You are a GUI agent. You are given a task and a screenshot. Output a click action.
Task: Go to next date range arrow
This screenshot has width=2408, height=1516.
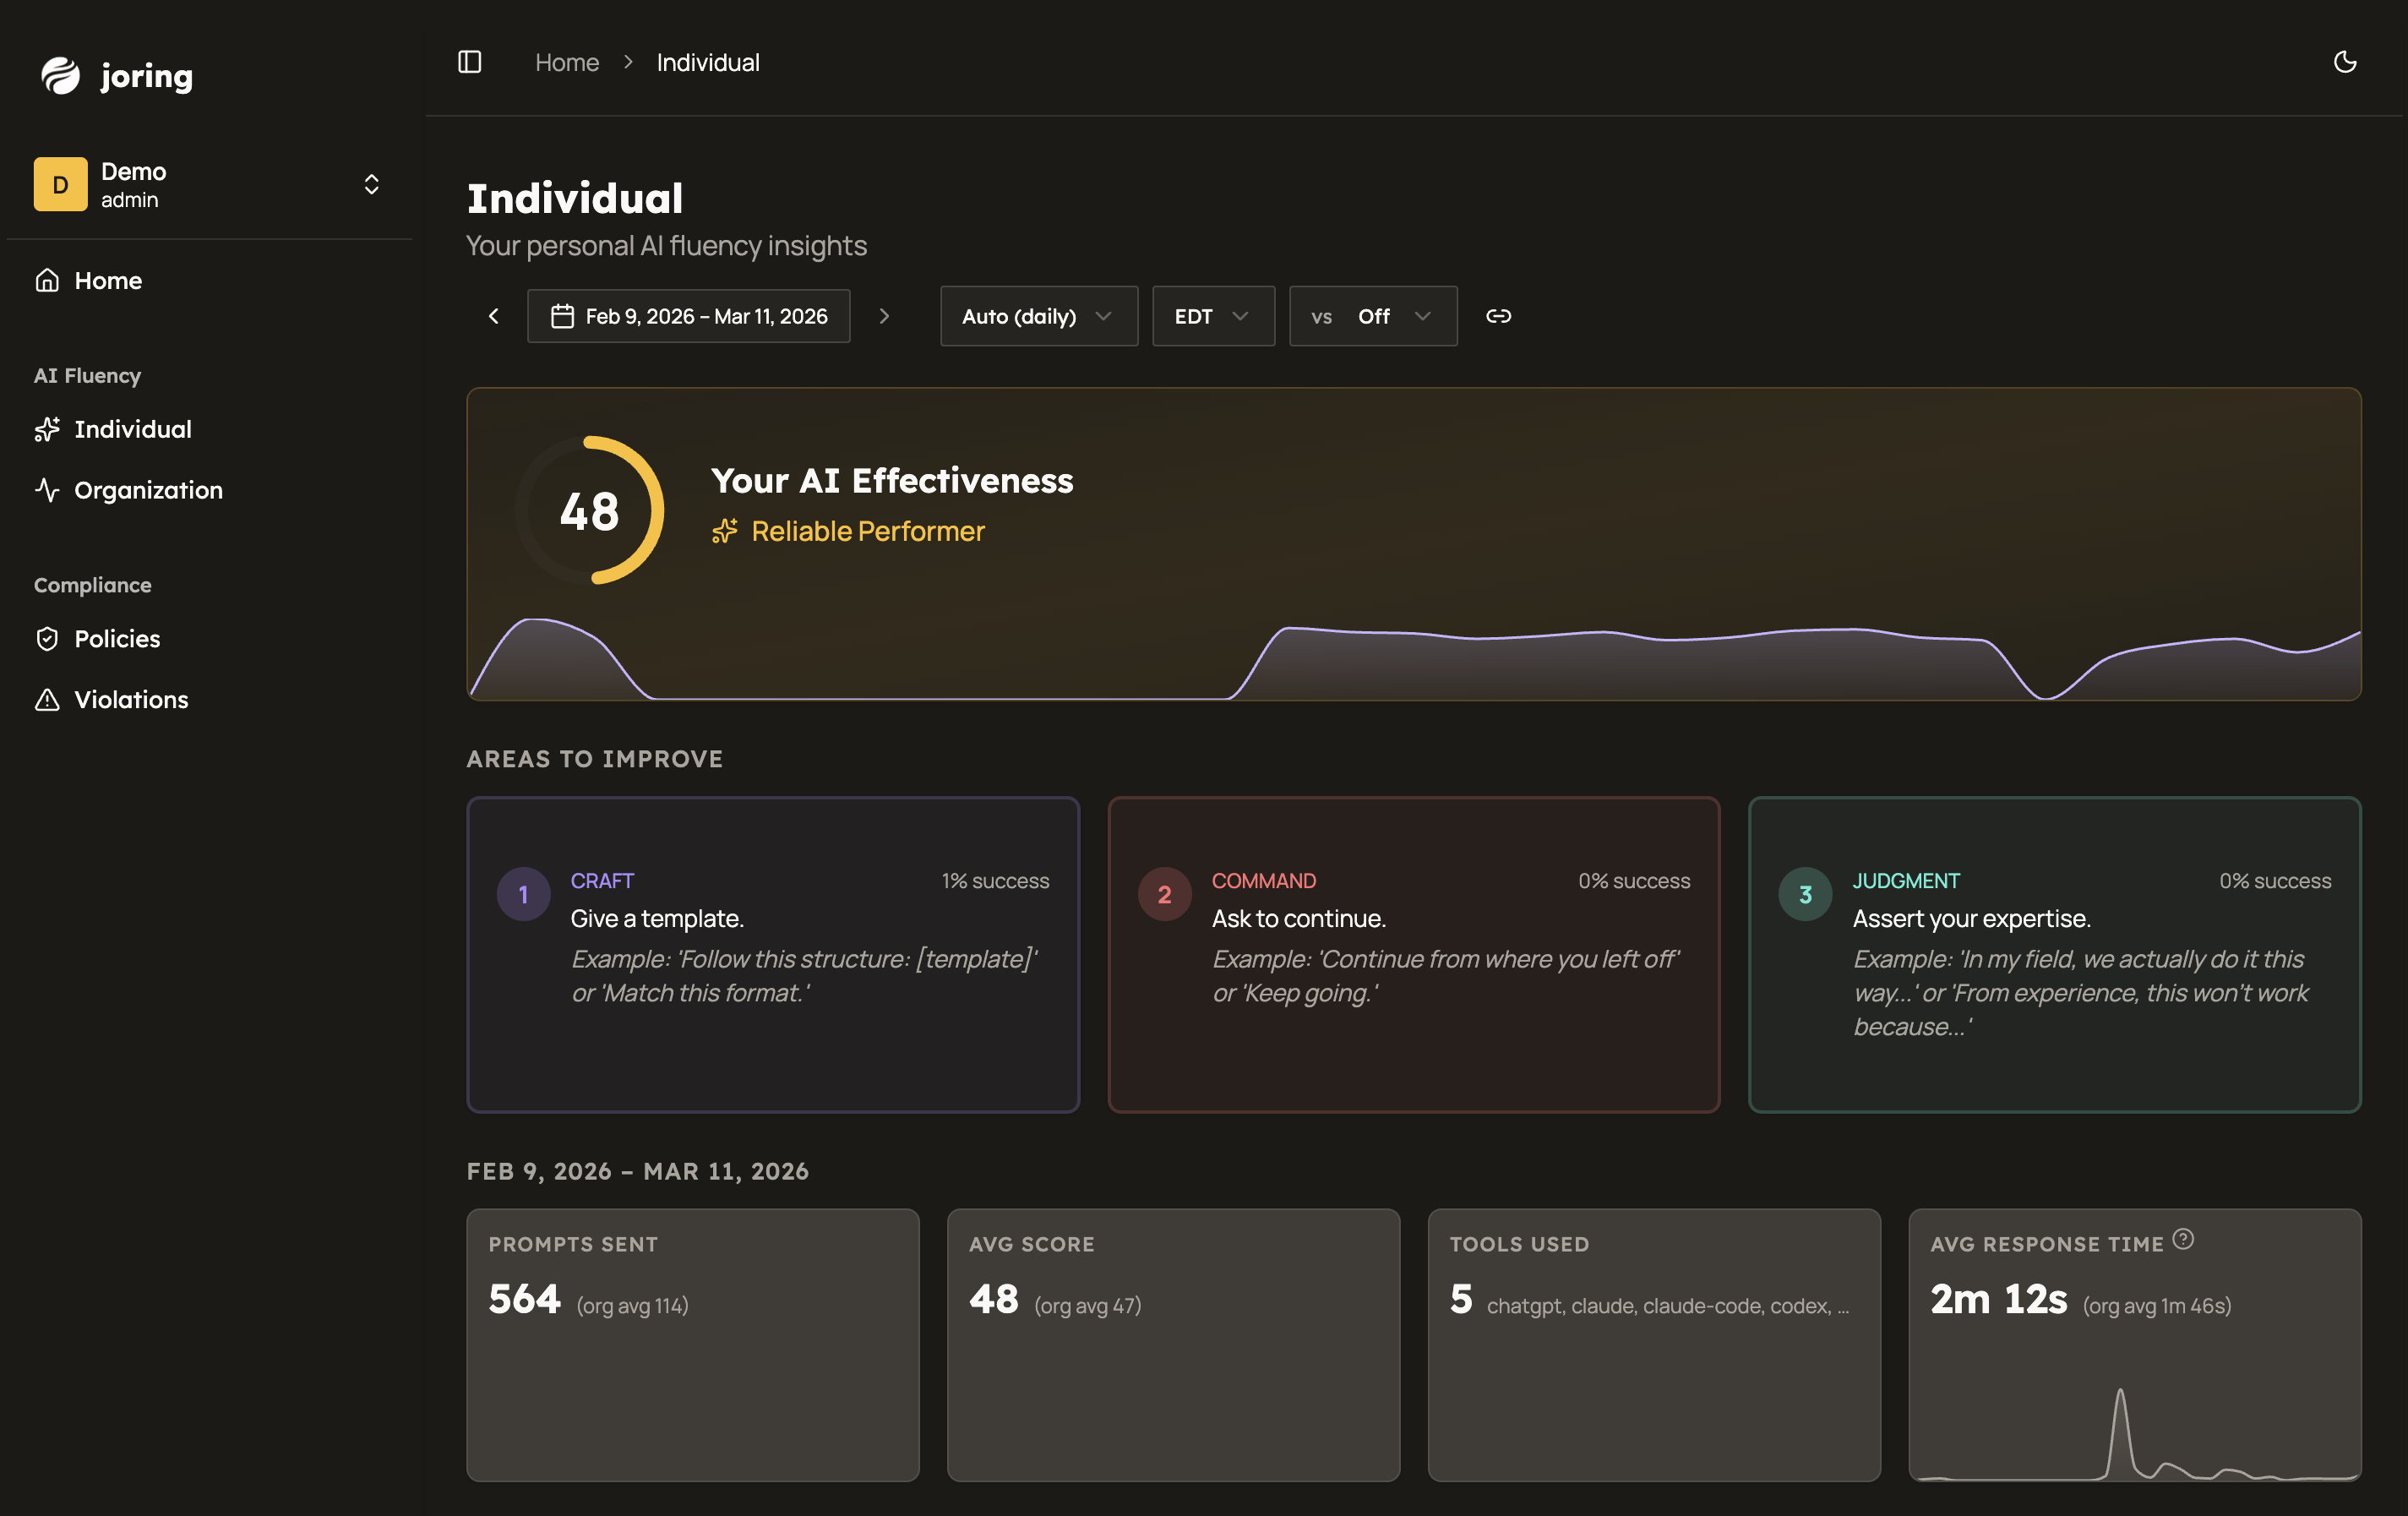point(884,316)
